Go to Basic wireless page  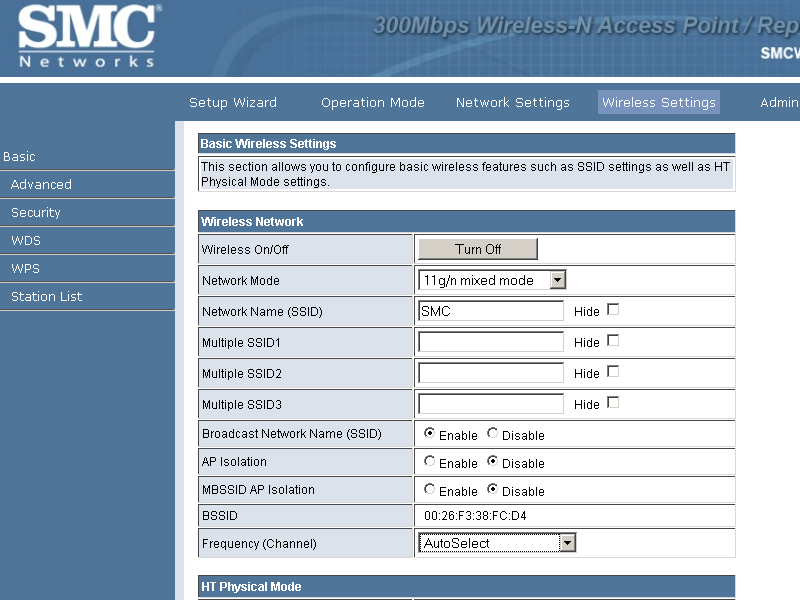[19, 157]
